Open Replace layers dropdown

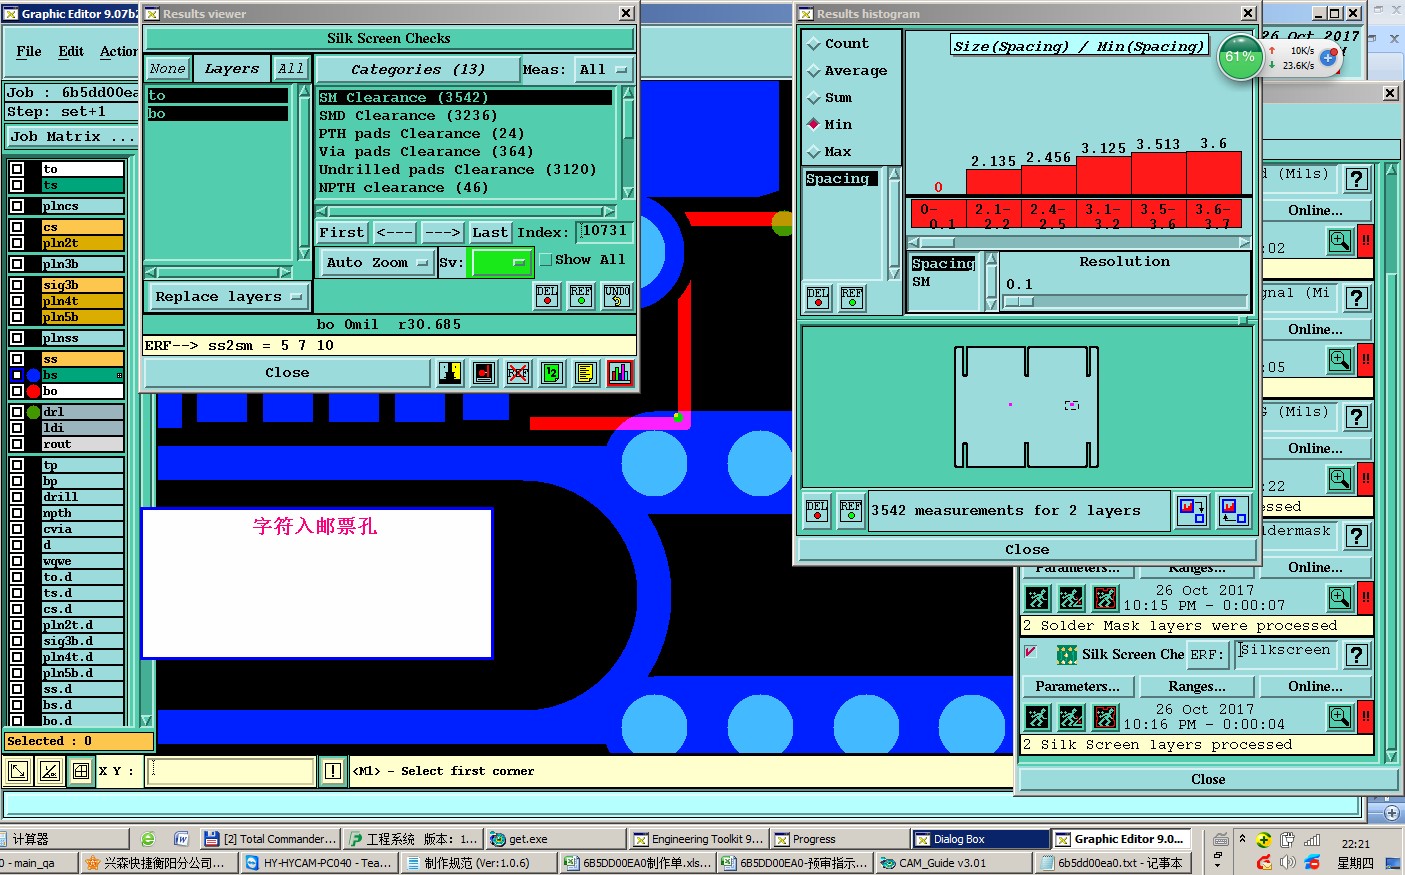pyautogui.click(x=228, y=297)
